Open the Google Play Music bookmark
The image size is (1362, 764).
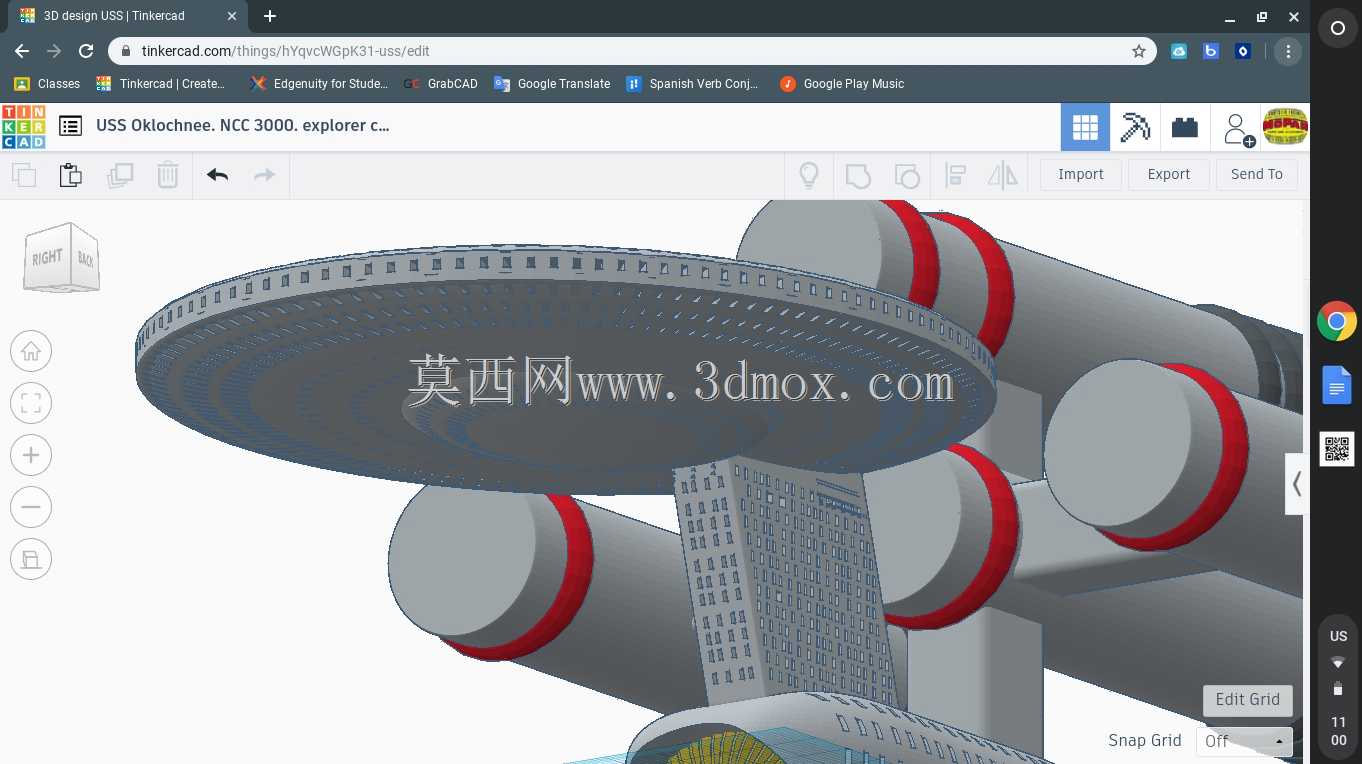pos(842,84)
